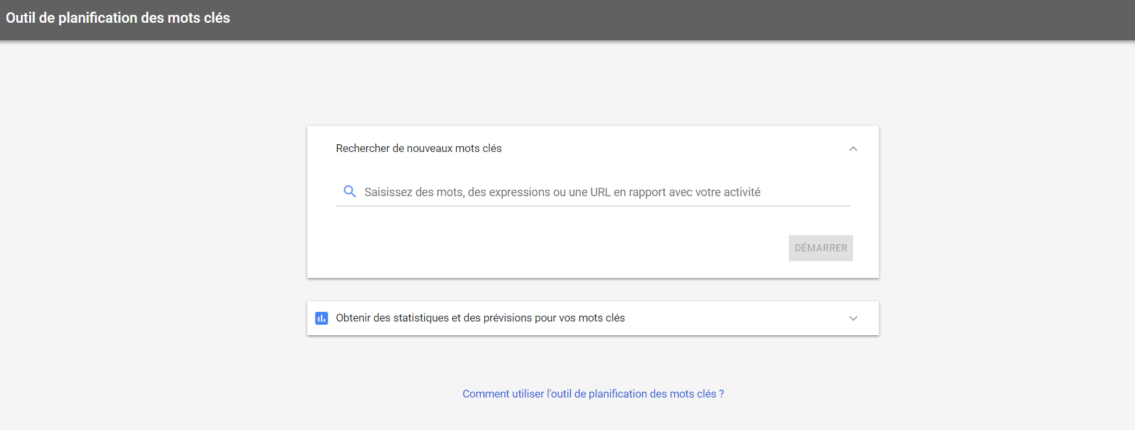Expand the Obtenir des statistiques panel chevron
1135x430 pixels.
pos(852,318)
